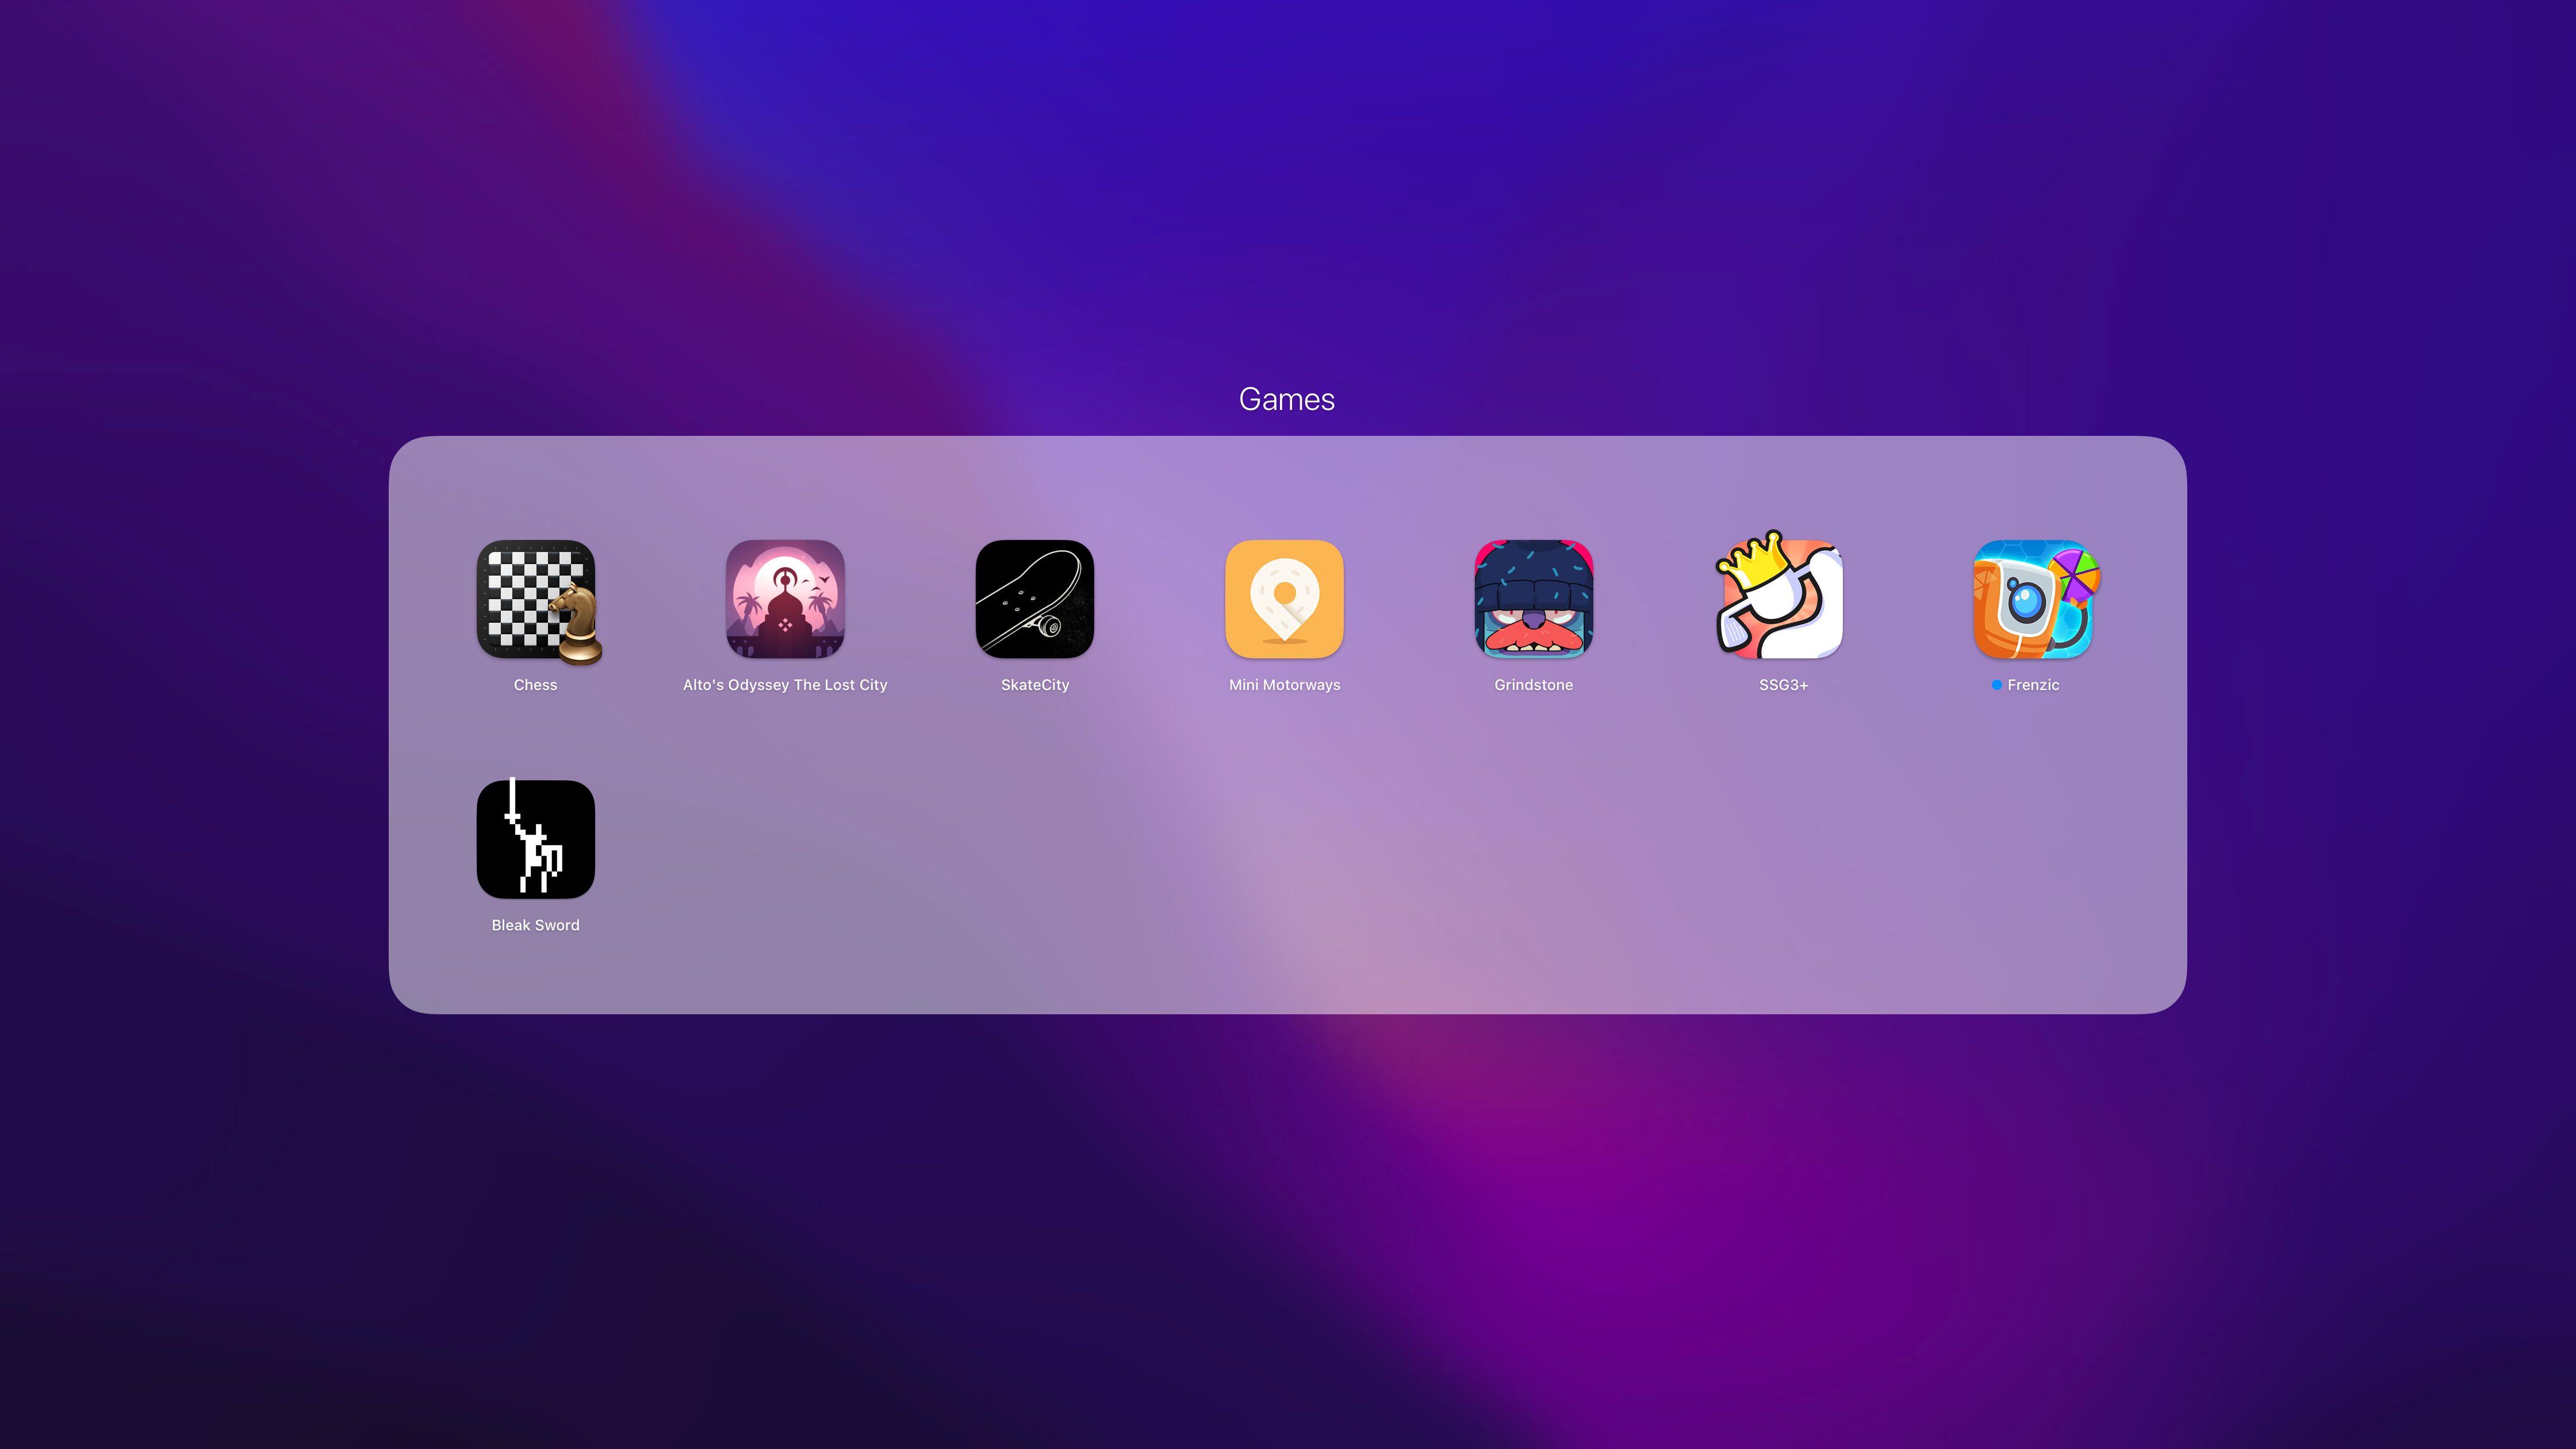Open the Chess app icon
Screen dimensions: 2576x1449
[x=536, y=599]
